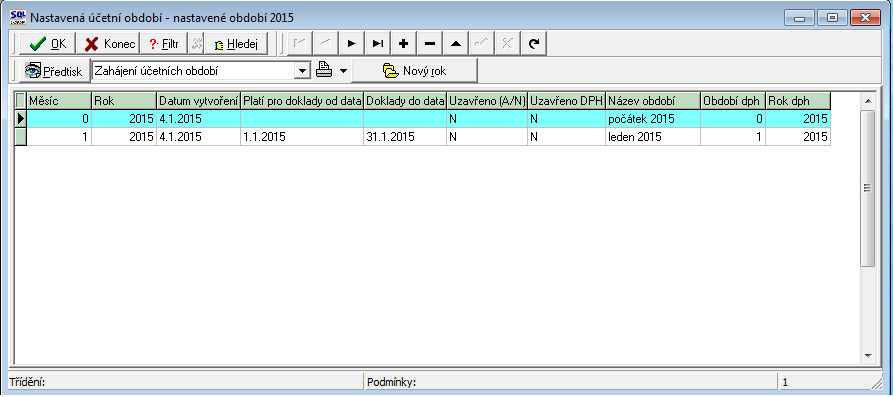The width and height of the screenshot is (893, 397).
Task: Click Uzavřeno DPH value in počátek 2015 row
Action: pos(567,119)
